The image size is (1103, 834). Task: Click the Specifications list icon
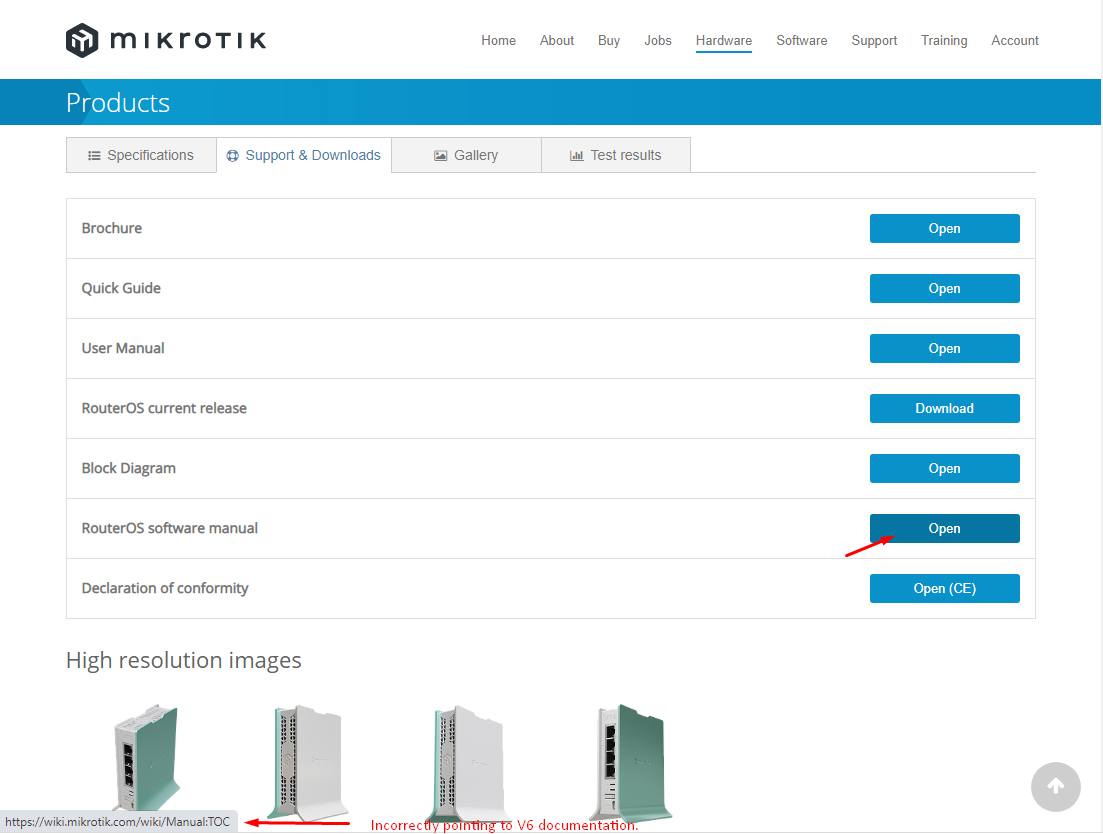pyautogui.click(x=94, y=155)
